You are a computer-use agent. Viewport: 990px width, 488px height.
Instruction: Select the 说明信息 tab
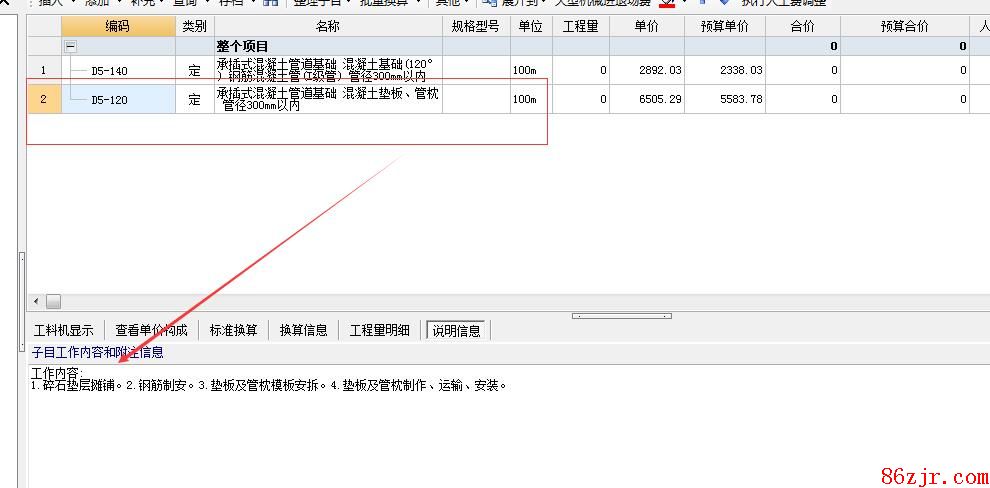(456, 330)
